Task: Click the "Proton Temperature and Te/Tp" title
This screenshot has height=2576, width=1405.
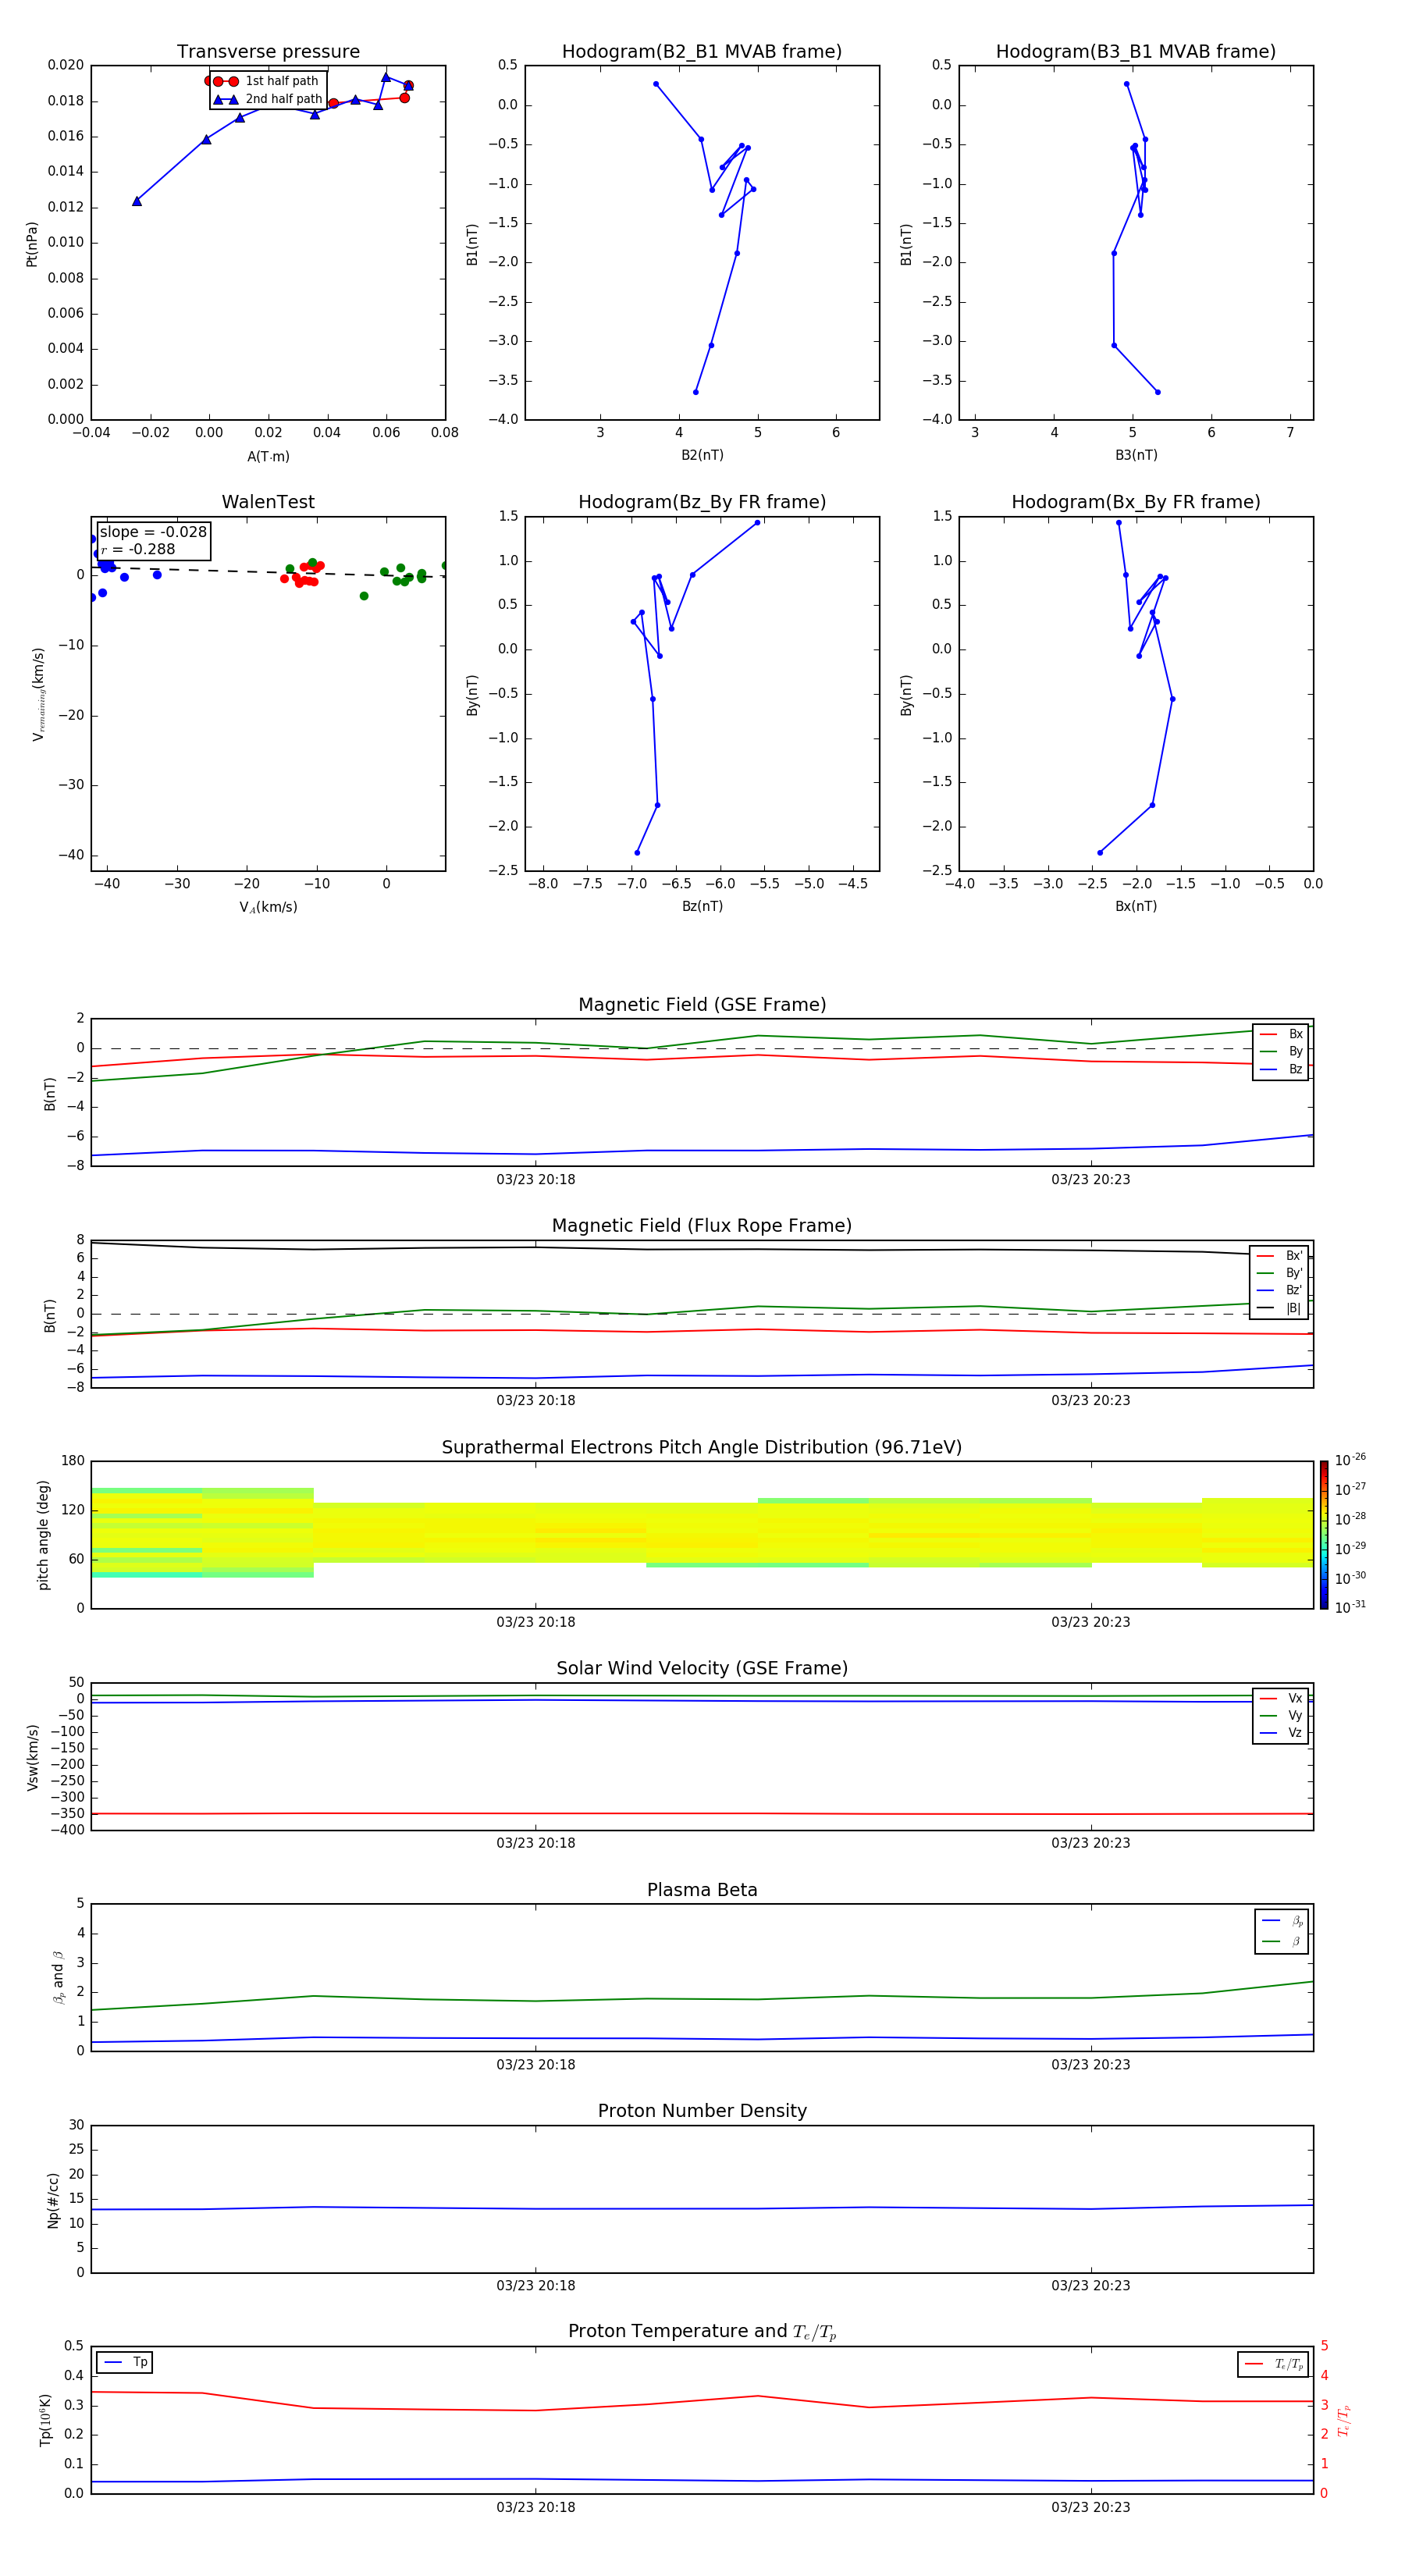Action: click(x=702, y=2332)
